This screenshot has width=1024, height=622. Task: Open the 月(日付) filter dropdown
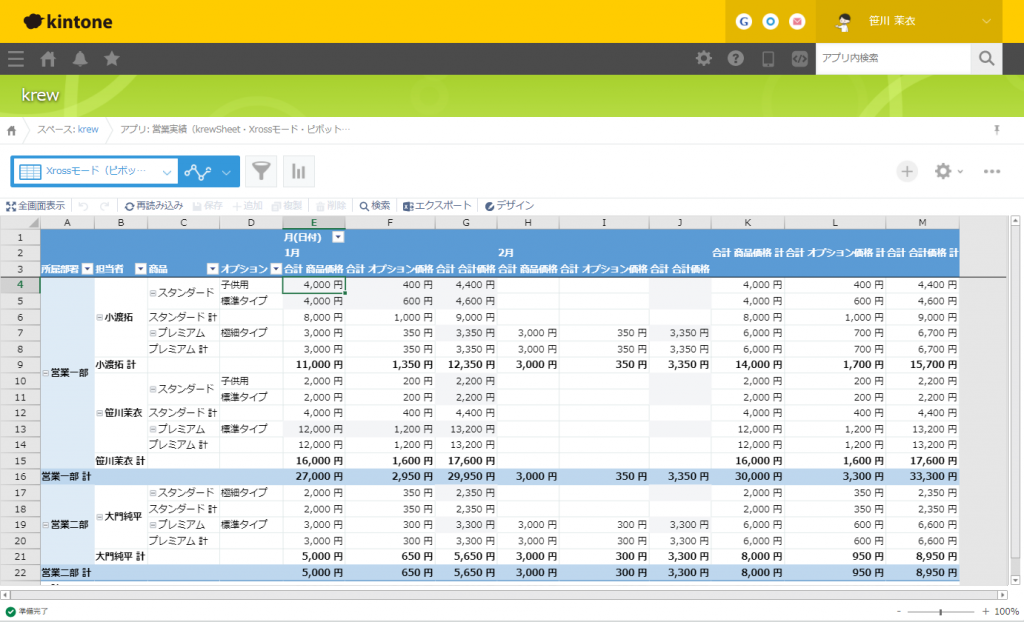[x=338, y=237]
